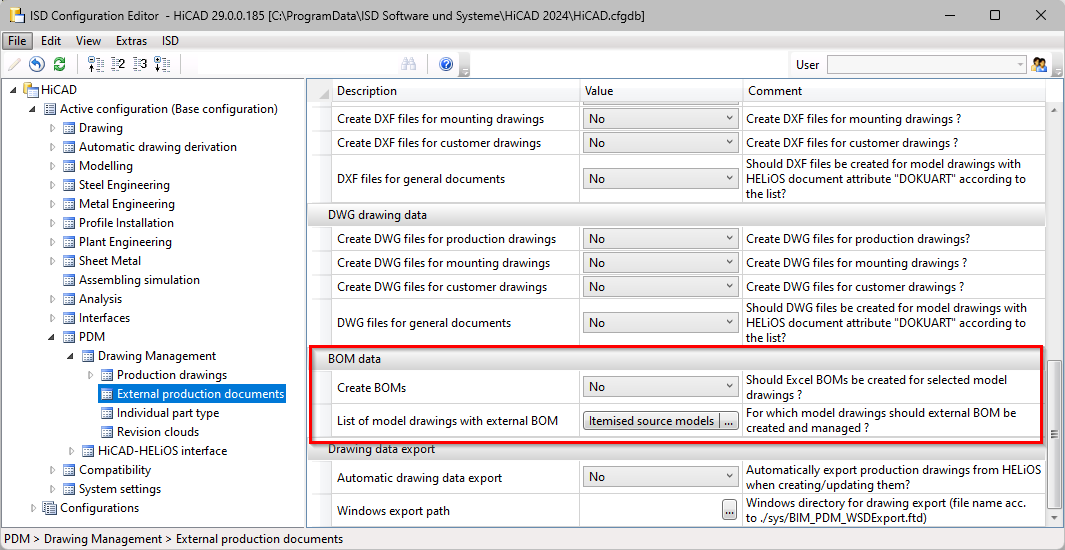The height and width of the screenshot is (550, 1065).
Task: Show tree level 3 via toolbar icon
Action: (140, 65)
